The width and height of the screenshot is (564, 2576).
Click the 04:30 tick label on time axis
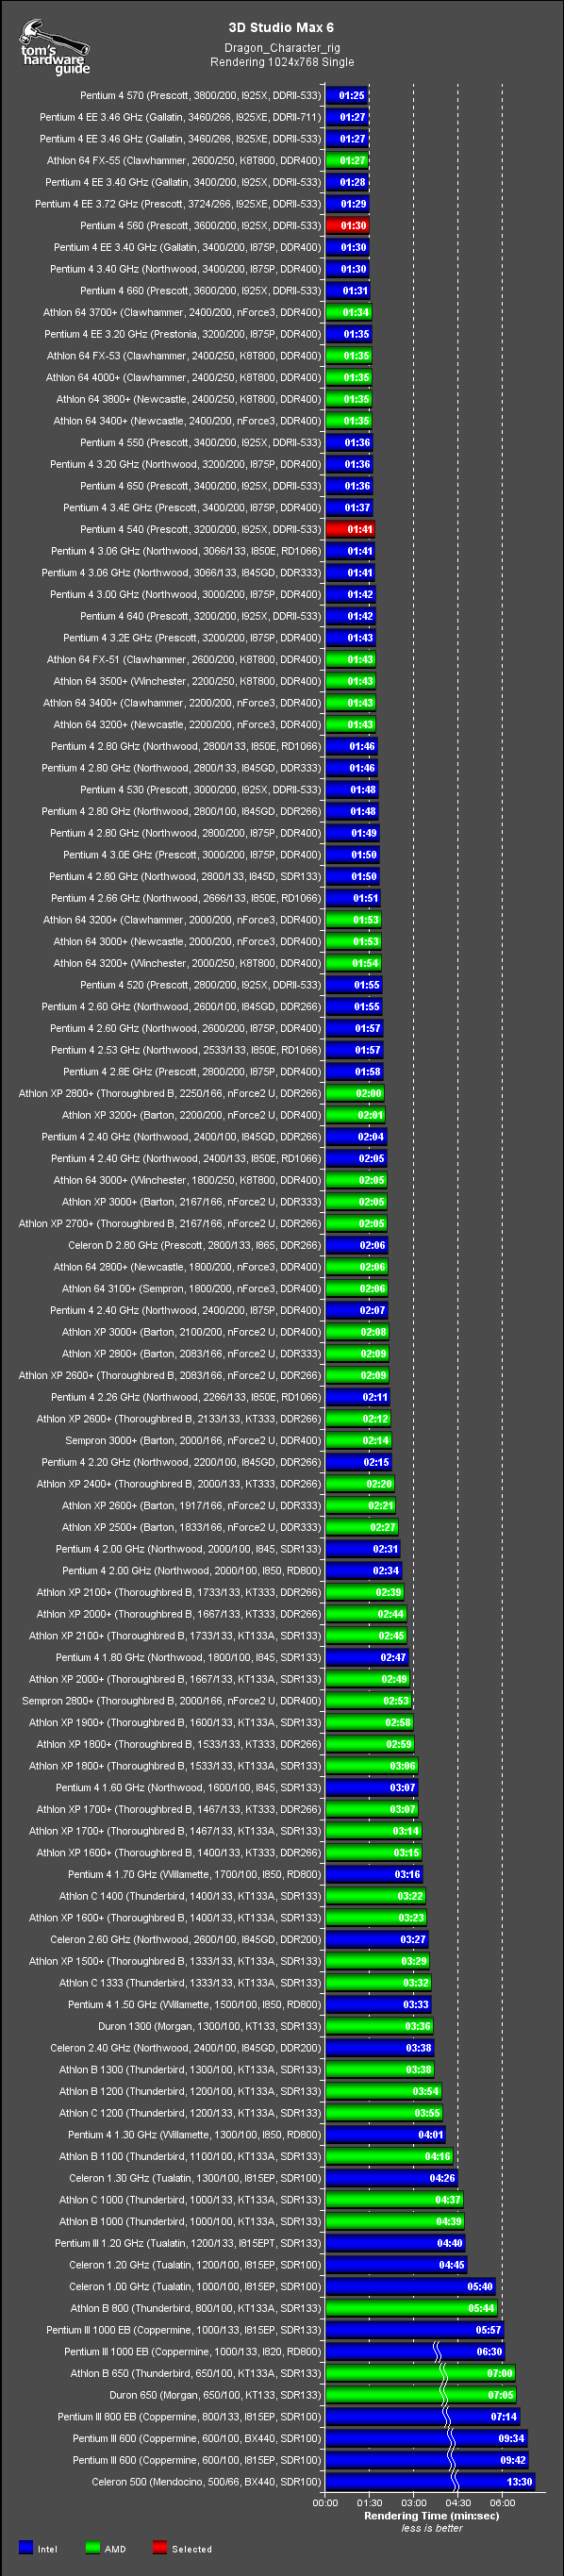[458, 2503]
